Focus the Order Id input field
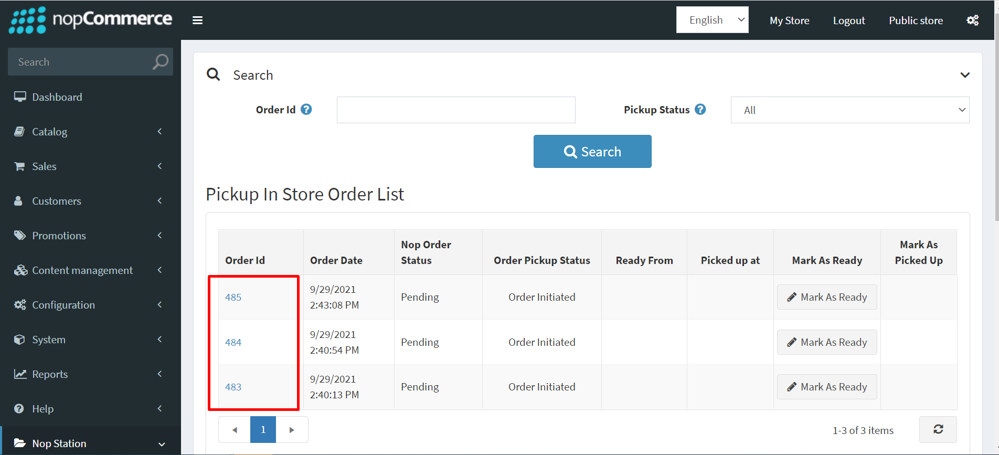 (456, 110)
